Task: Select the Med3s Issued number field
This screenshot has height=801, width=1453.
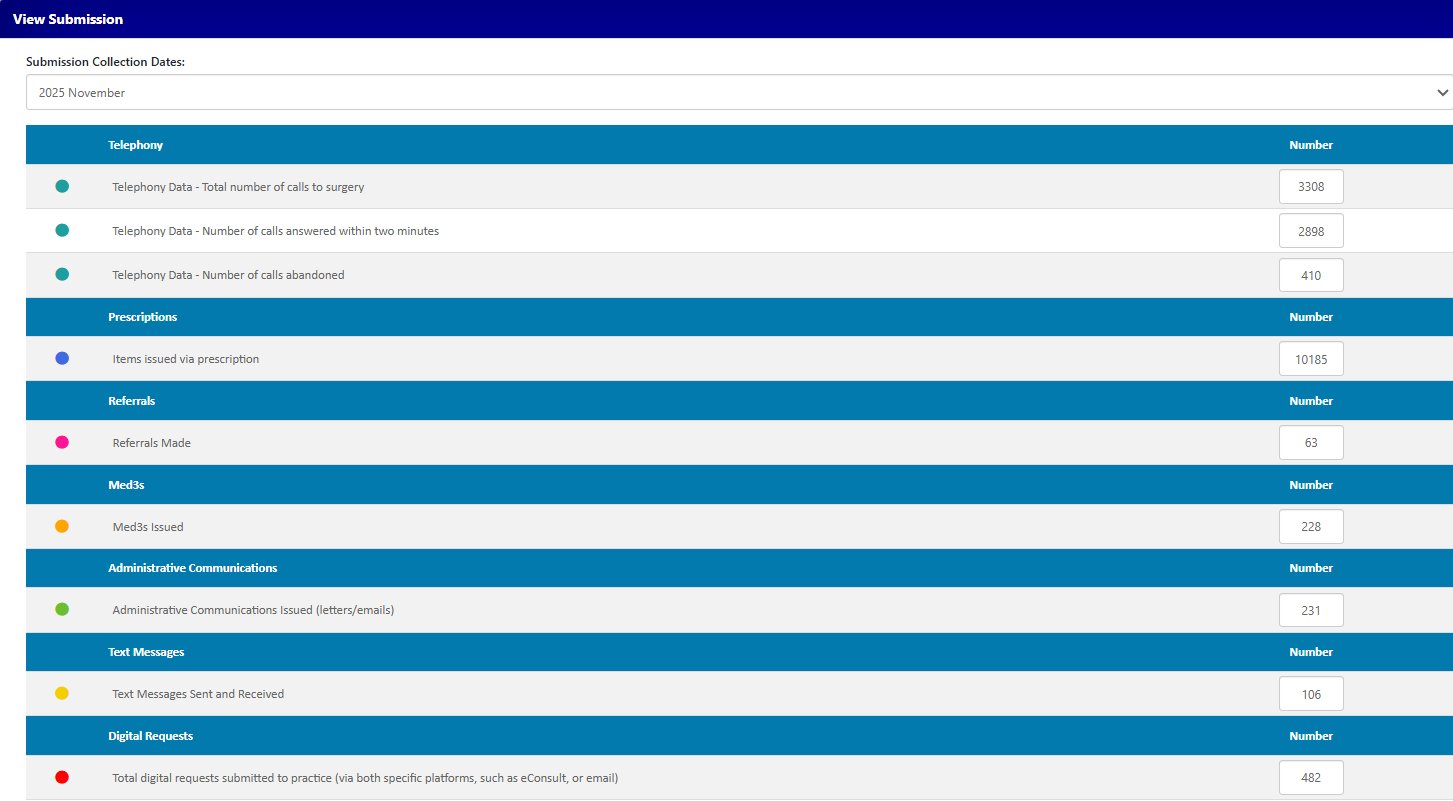Action: (x=1310, y=527)
